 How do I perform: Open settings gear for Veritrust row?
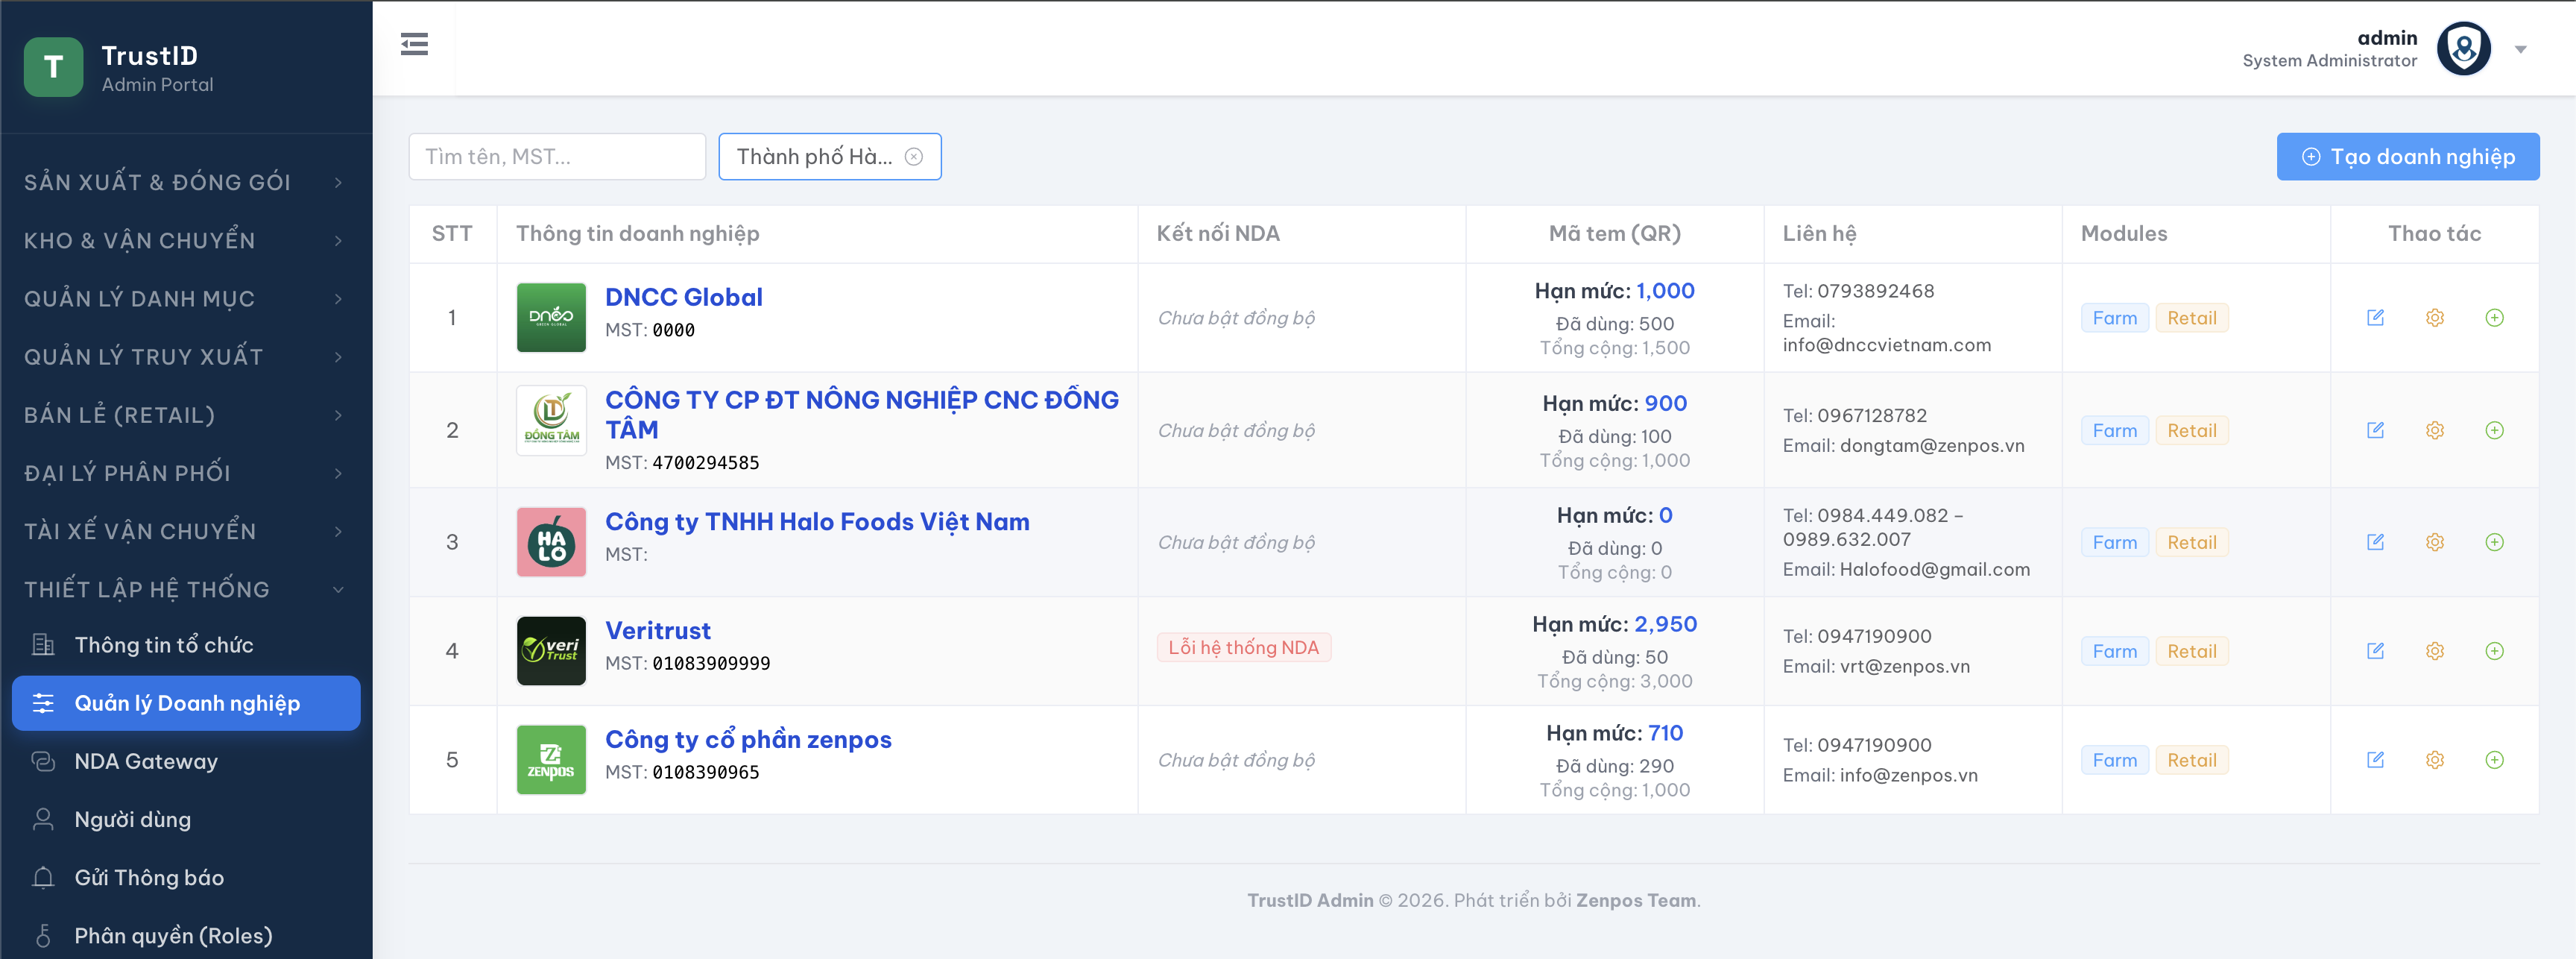pos(2435,651)
